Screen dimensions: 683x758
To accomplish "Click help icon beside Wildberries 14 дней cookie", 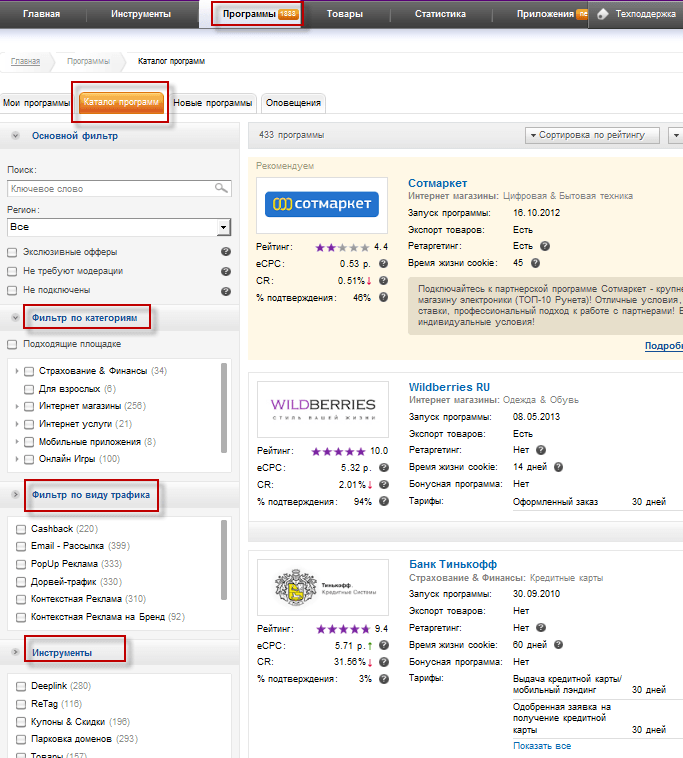I will click(558, 467).
